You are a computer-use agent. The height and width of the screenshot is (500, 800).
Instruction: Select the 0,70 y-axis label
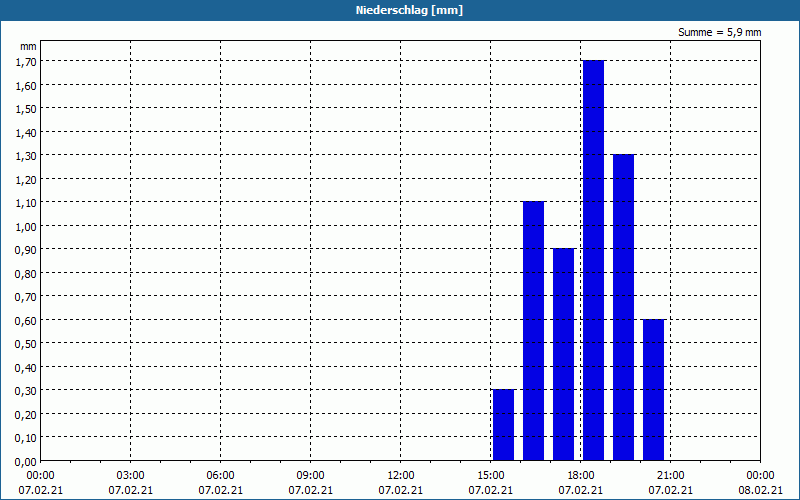pos(26,297)
